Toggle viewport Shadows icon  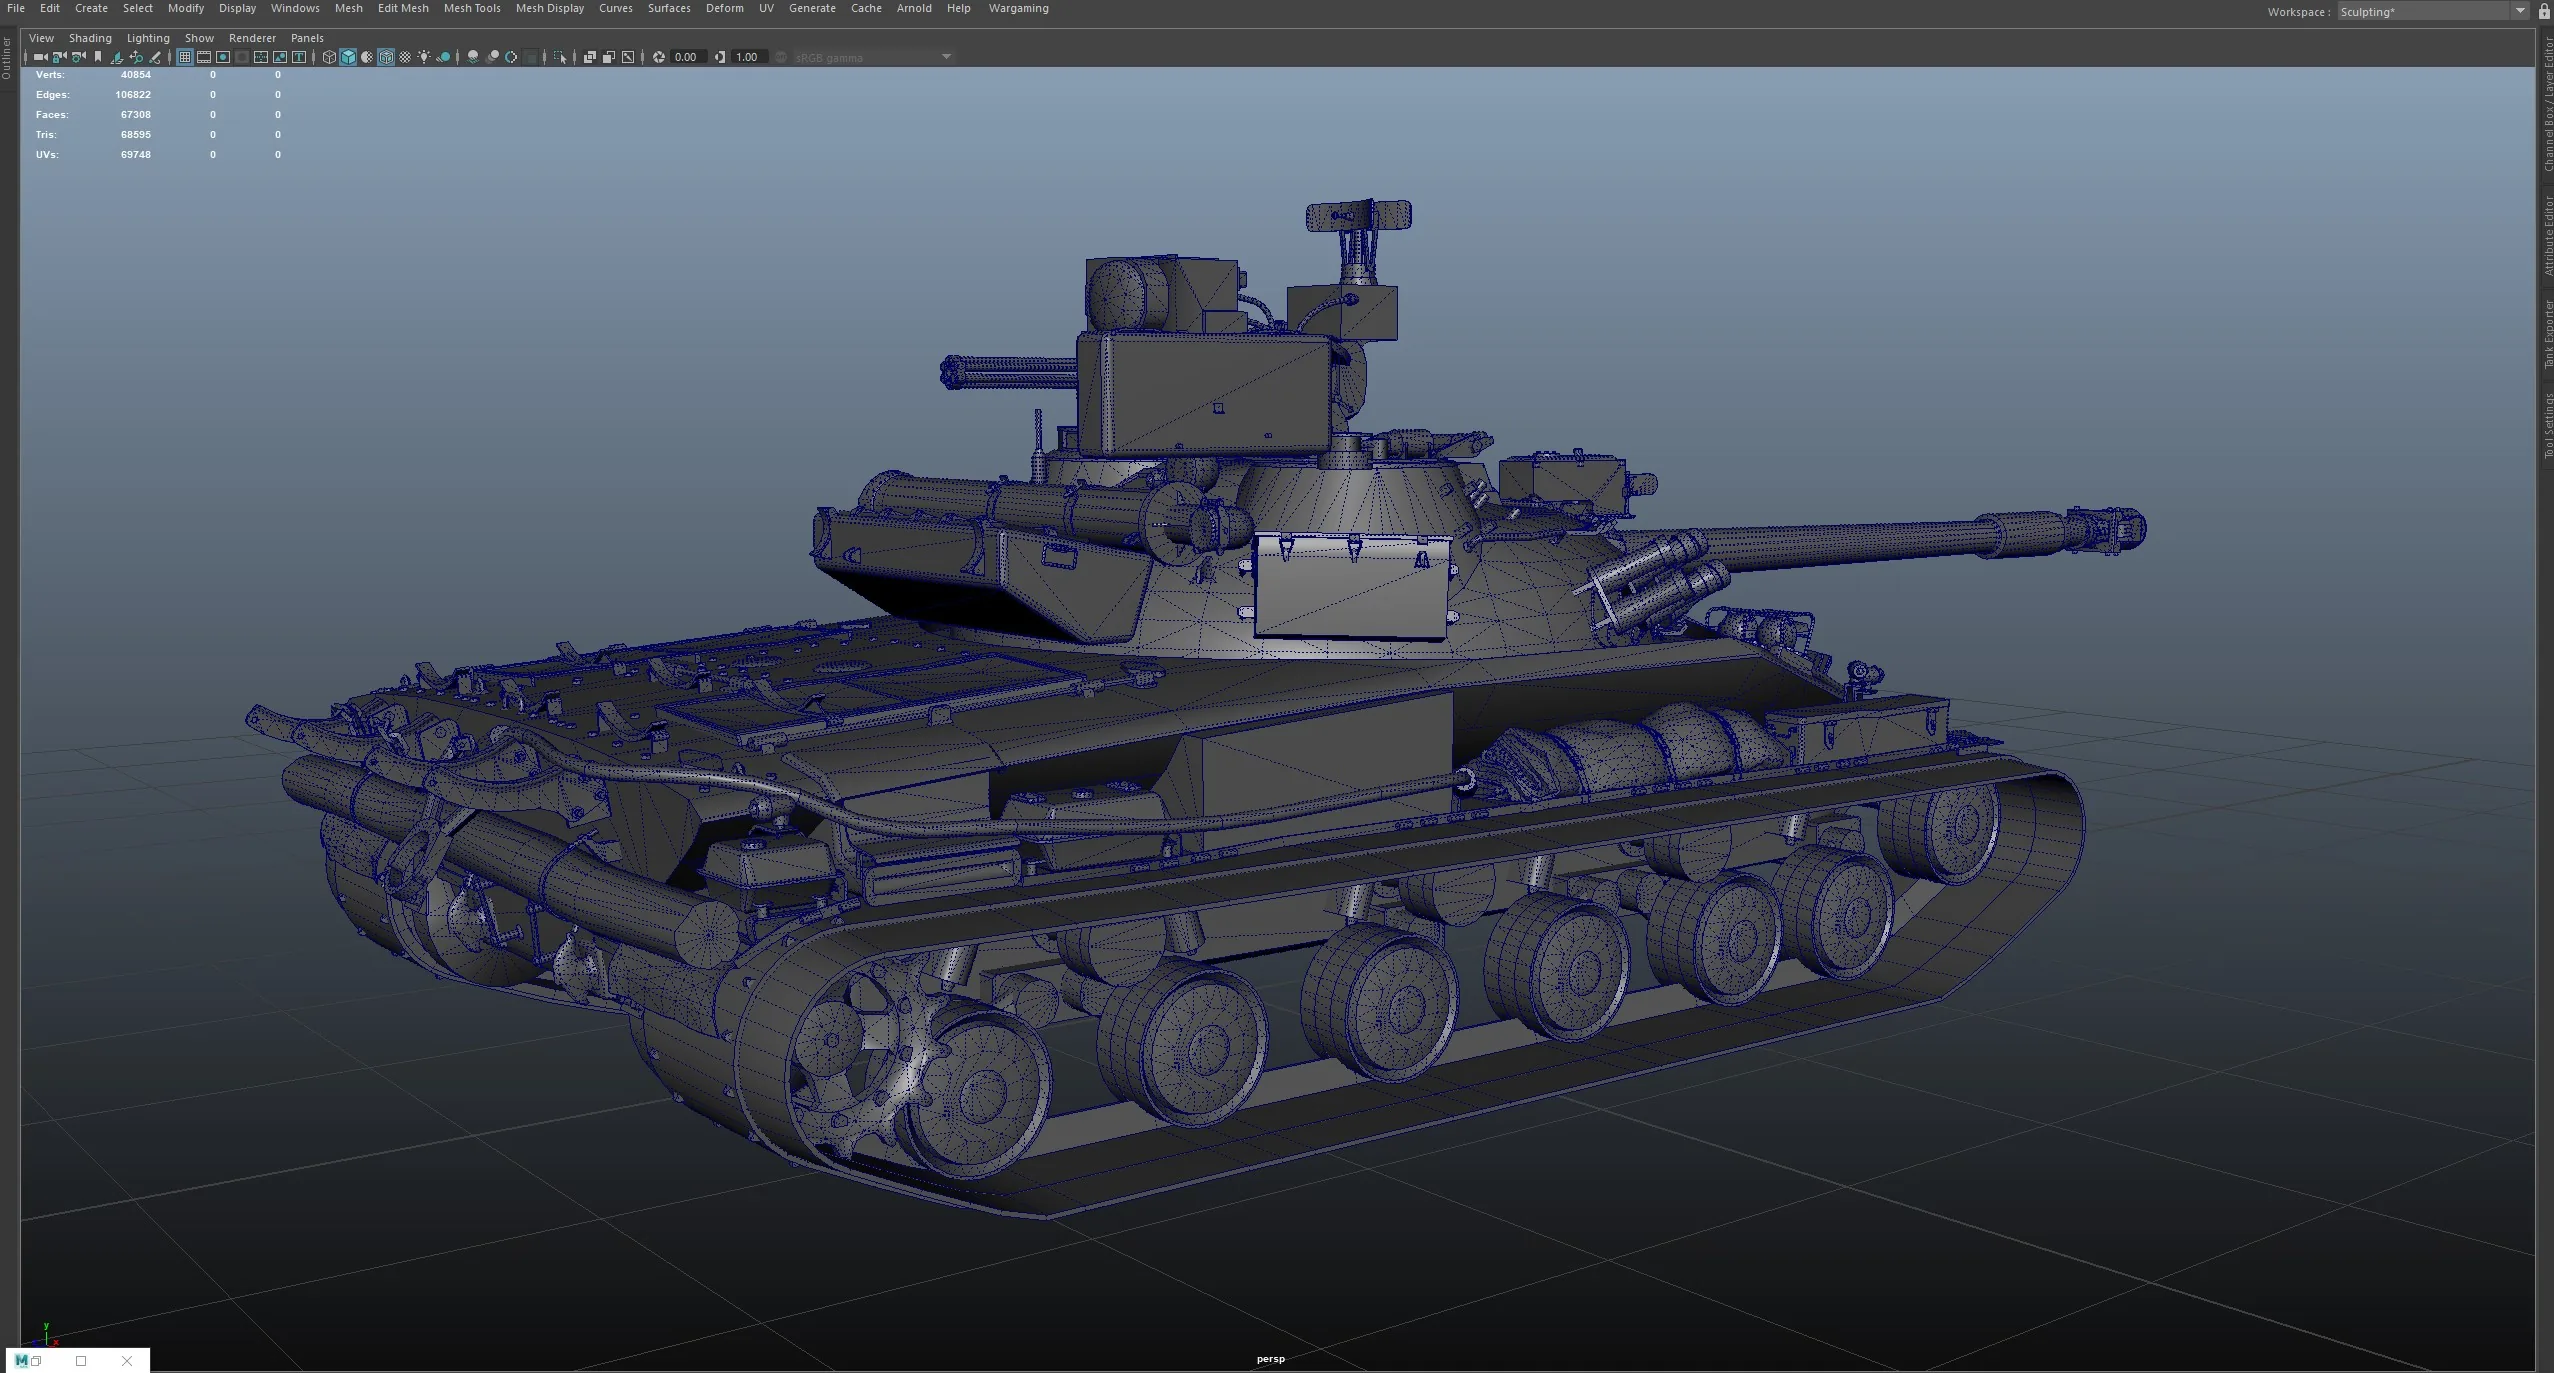pos(443,57)
